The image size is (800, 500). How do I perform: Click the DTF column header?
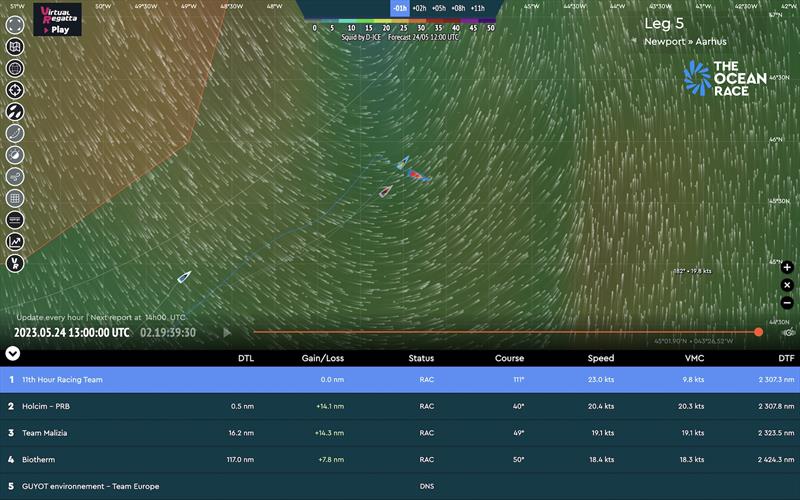click(x=786, y=358)
